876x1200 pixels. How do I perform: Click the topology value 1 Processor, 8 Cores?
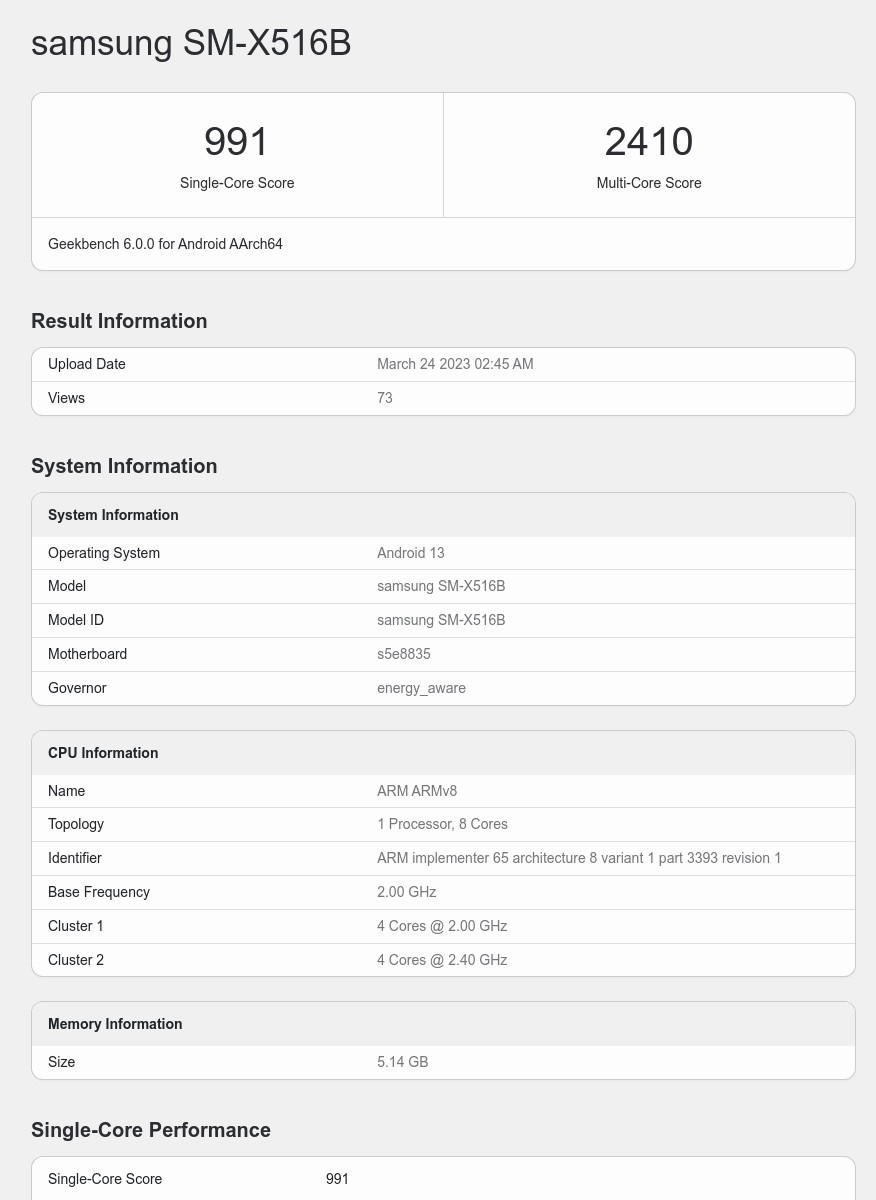(442, 824)
